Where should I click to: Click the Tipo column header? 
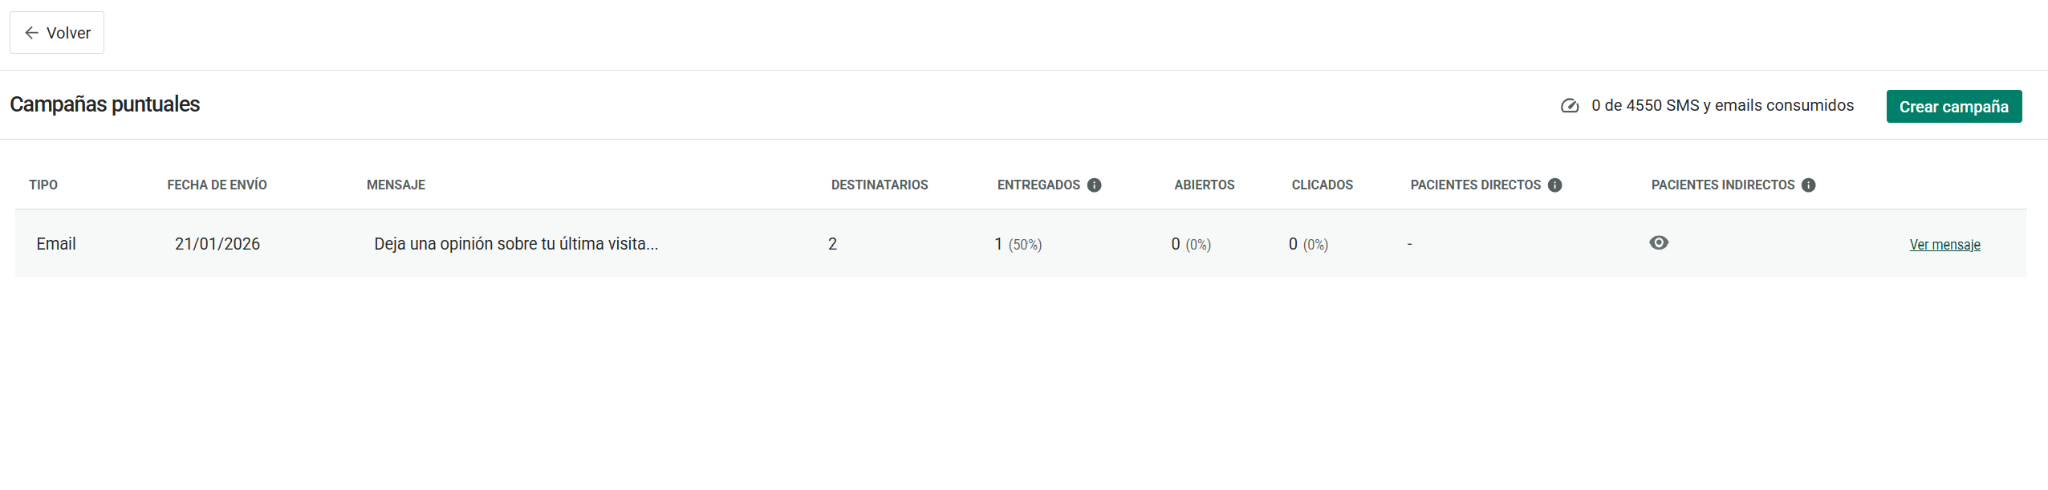click(43, 185)
